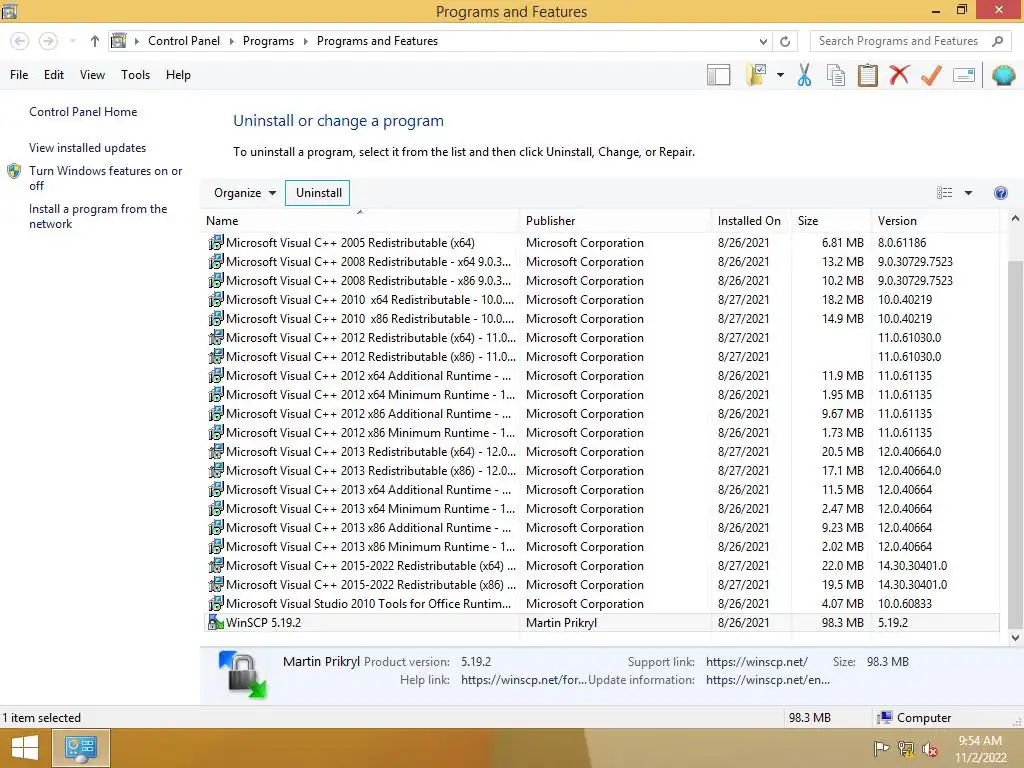
Task: Expand the address bar history dropdown
Action: coord(763,41)
